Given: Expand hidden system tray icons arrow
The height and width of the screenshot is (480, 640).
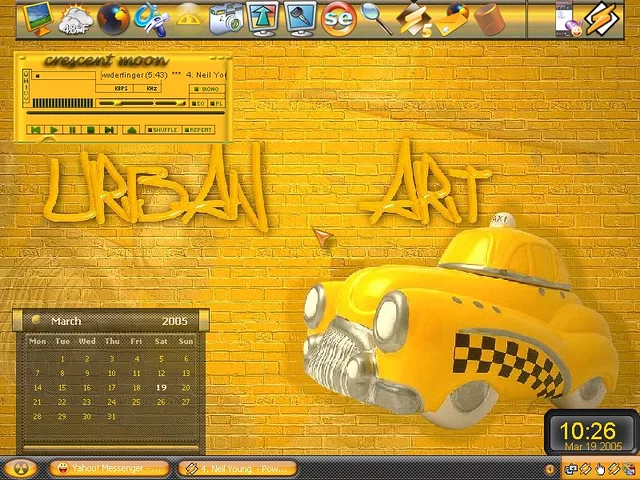Looking at the screenshot, I should (550, 469).
